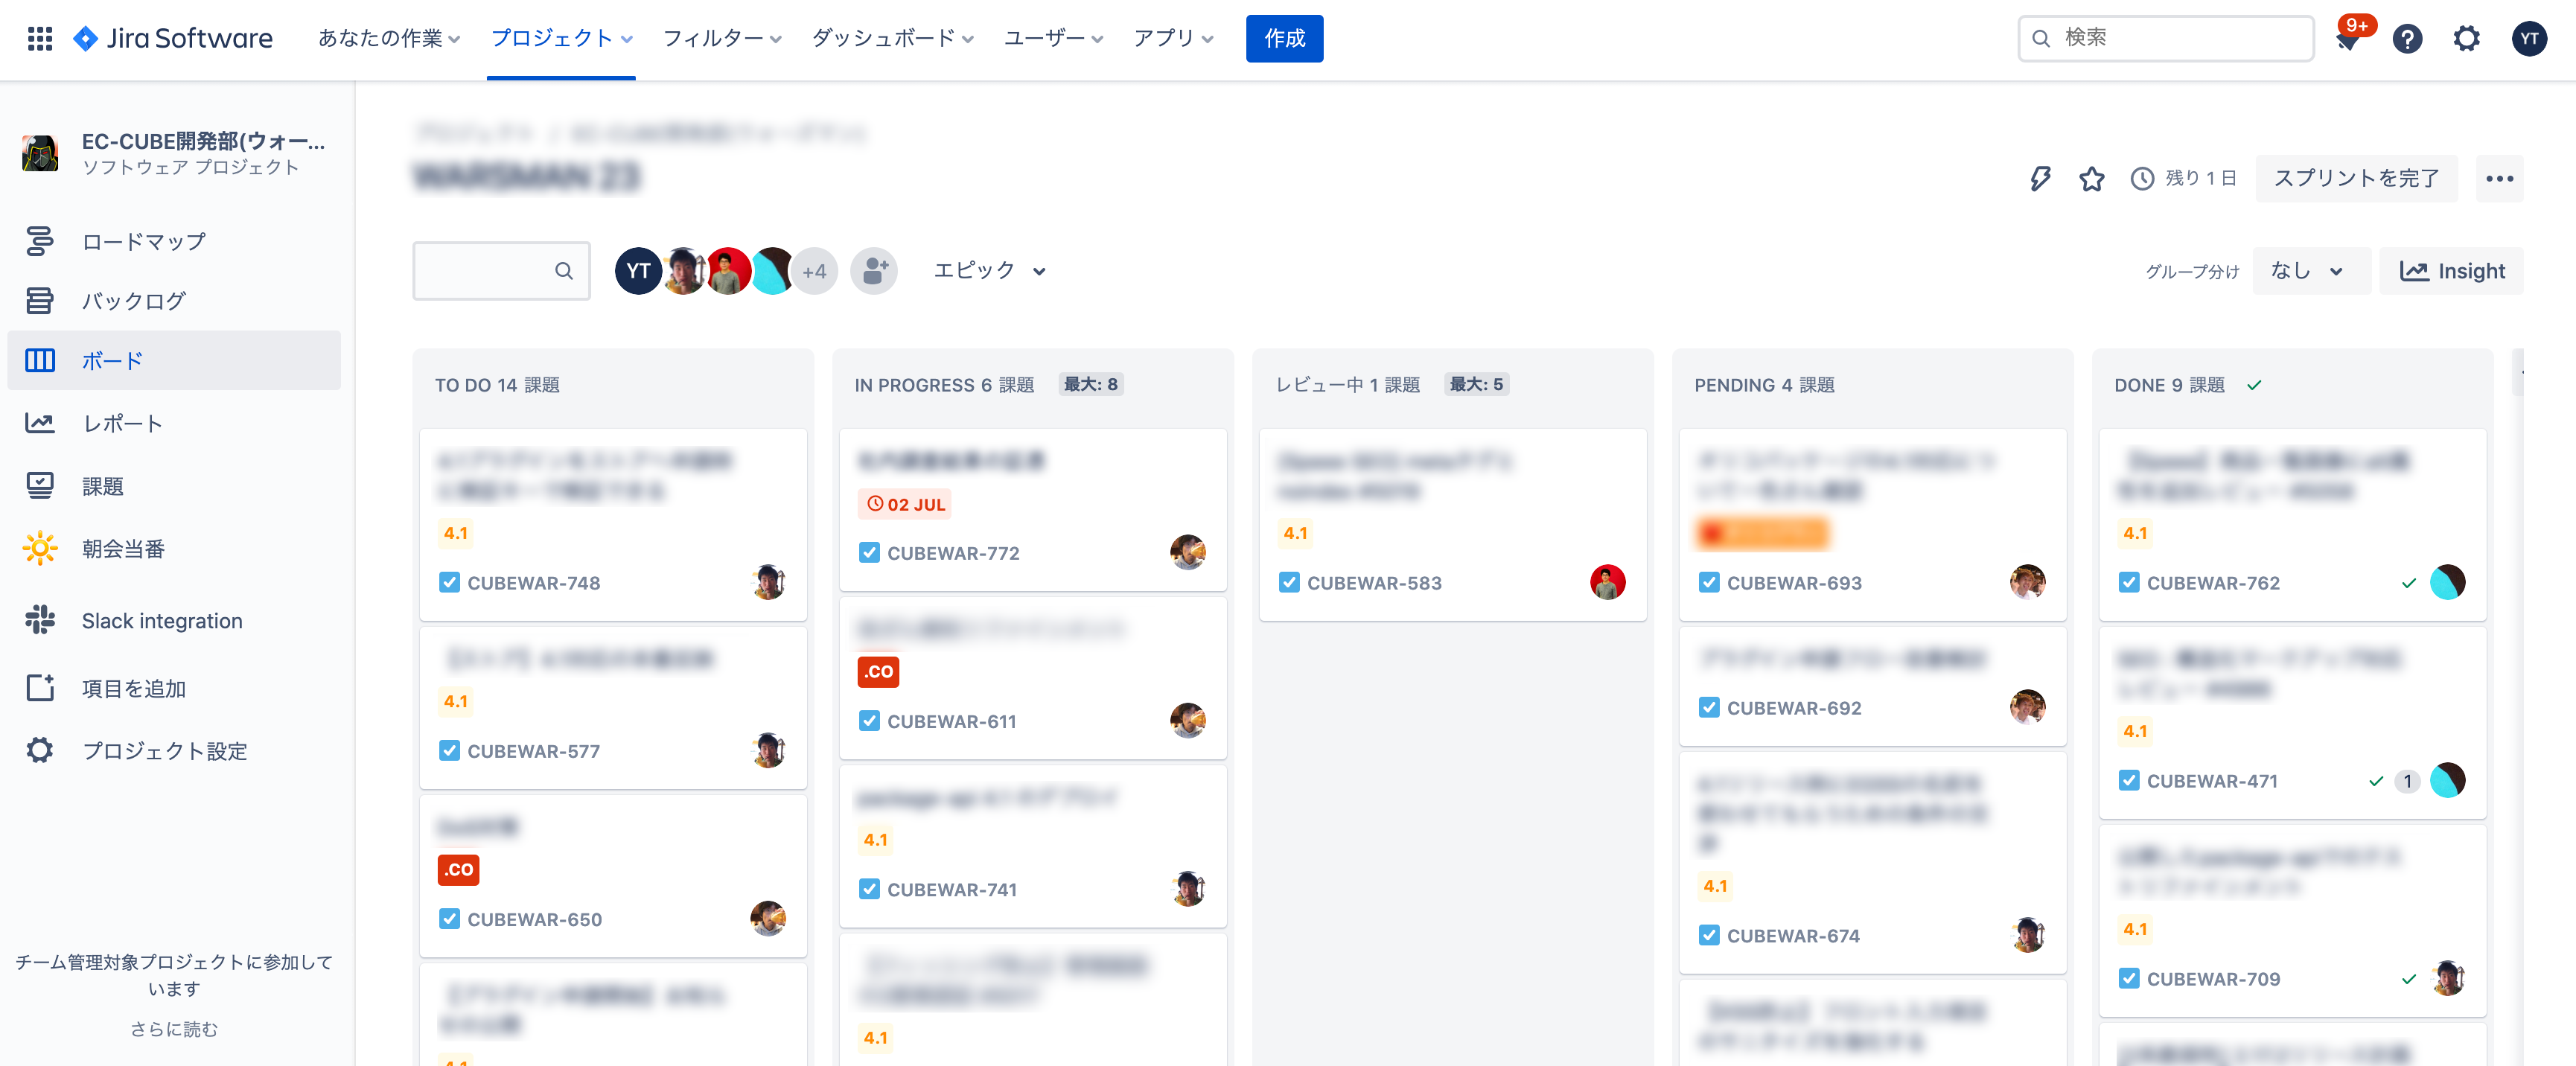Viewport: 2576px width, 1066px height.
Task: Click the task checkbox icon on CUBEWAR-650
Action: [x=449, y=918]
